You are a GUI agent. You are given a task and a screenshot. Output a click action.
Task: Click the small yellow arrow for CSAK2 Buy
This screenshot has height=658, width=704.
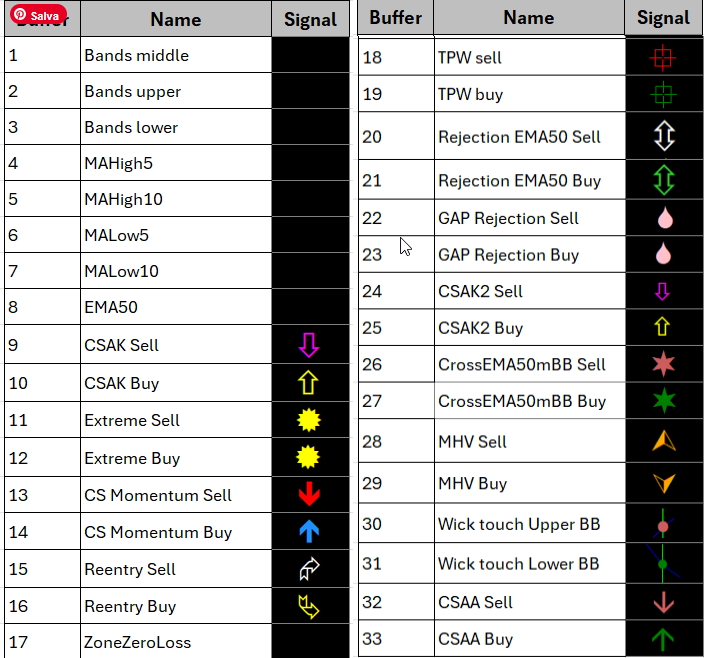tap(662, 326)
